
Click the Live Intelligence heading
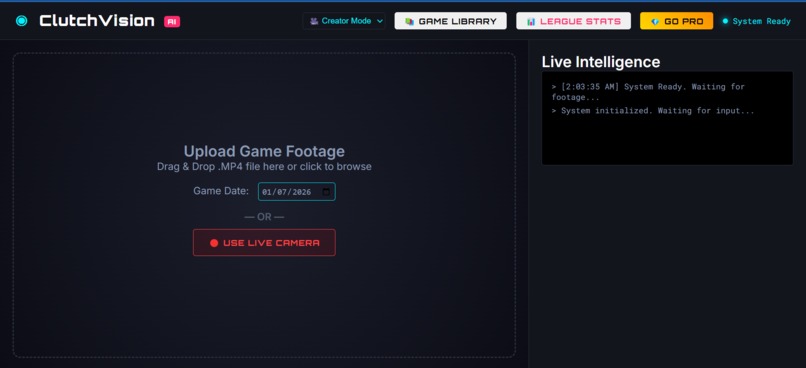pyautogui.click(x=601, y=62)
